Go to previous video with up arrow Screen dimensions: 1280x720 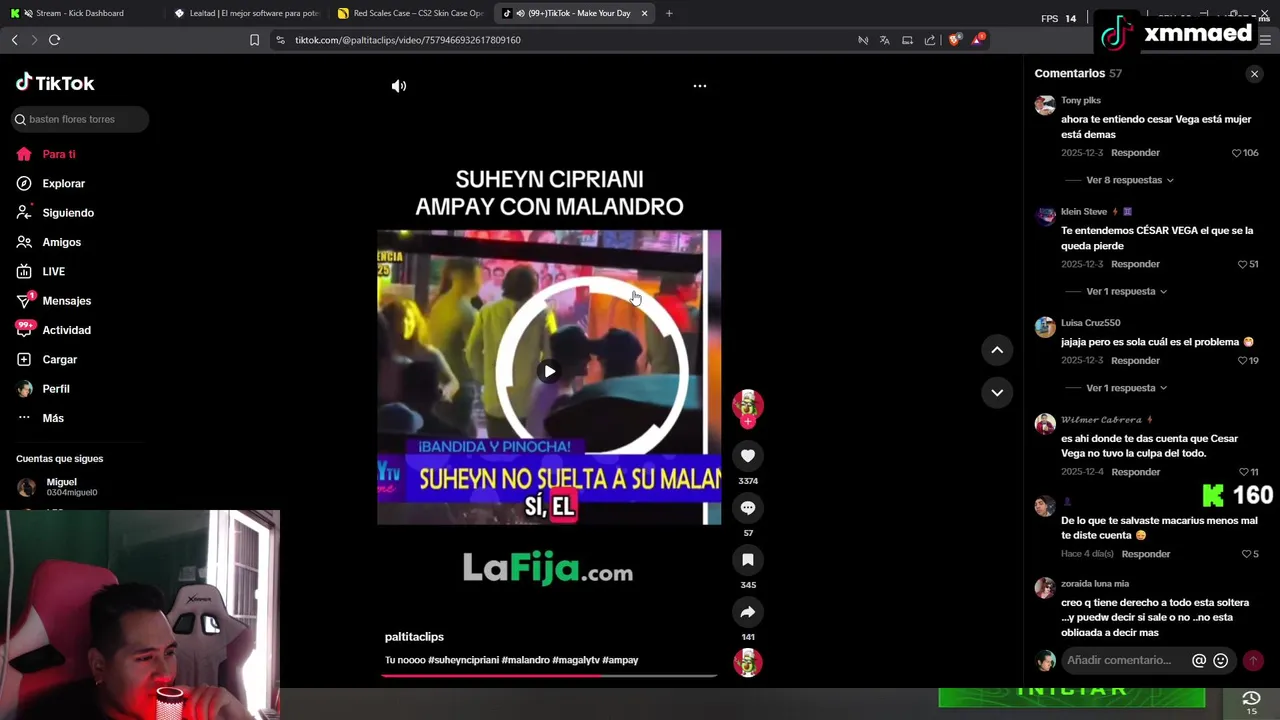click(x=997, y=350)
